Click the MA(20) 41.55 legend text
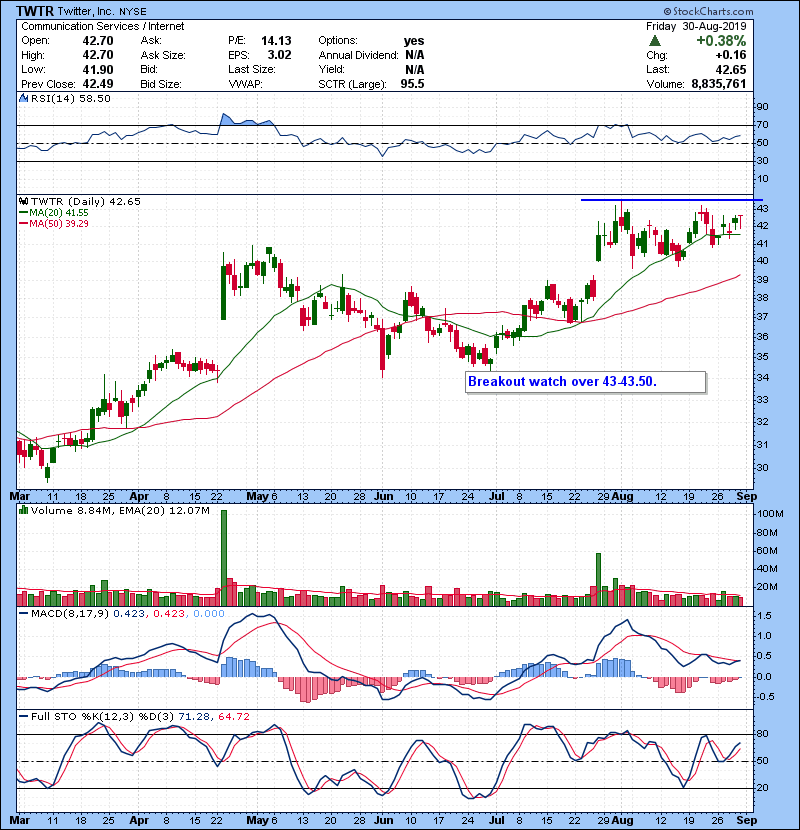This screenshot has width=800, height=830. point(59,213)
